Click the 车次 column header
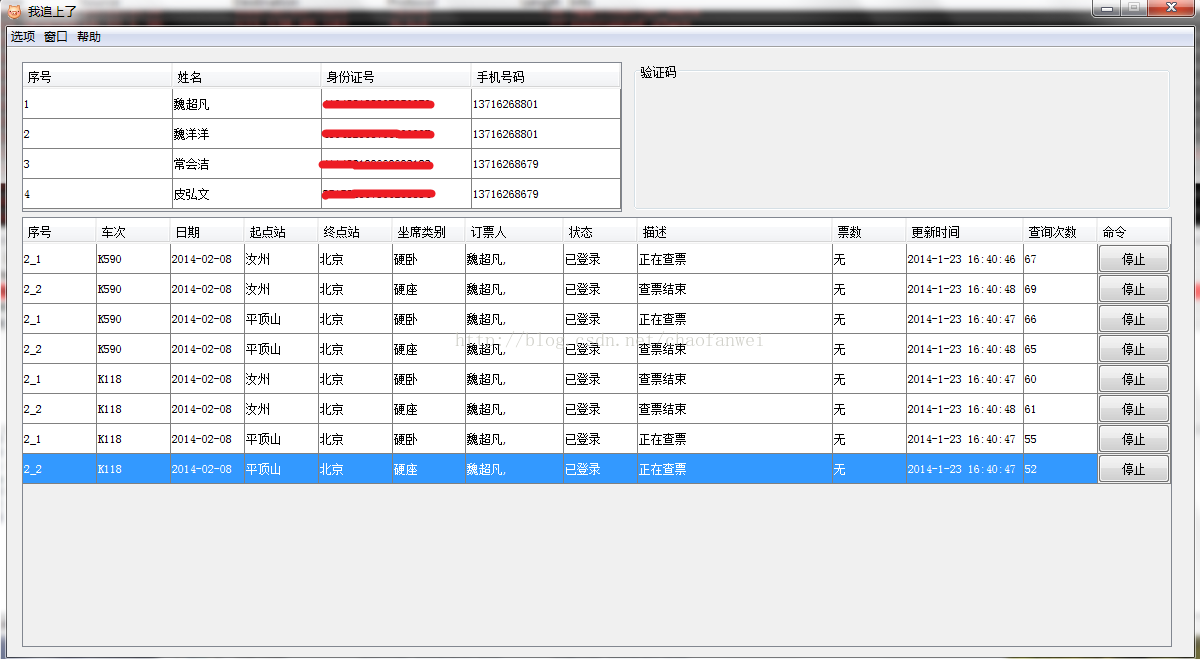 tap(133, 232)
